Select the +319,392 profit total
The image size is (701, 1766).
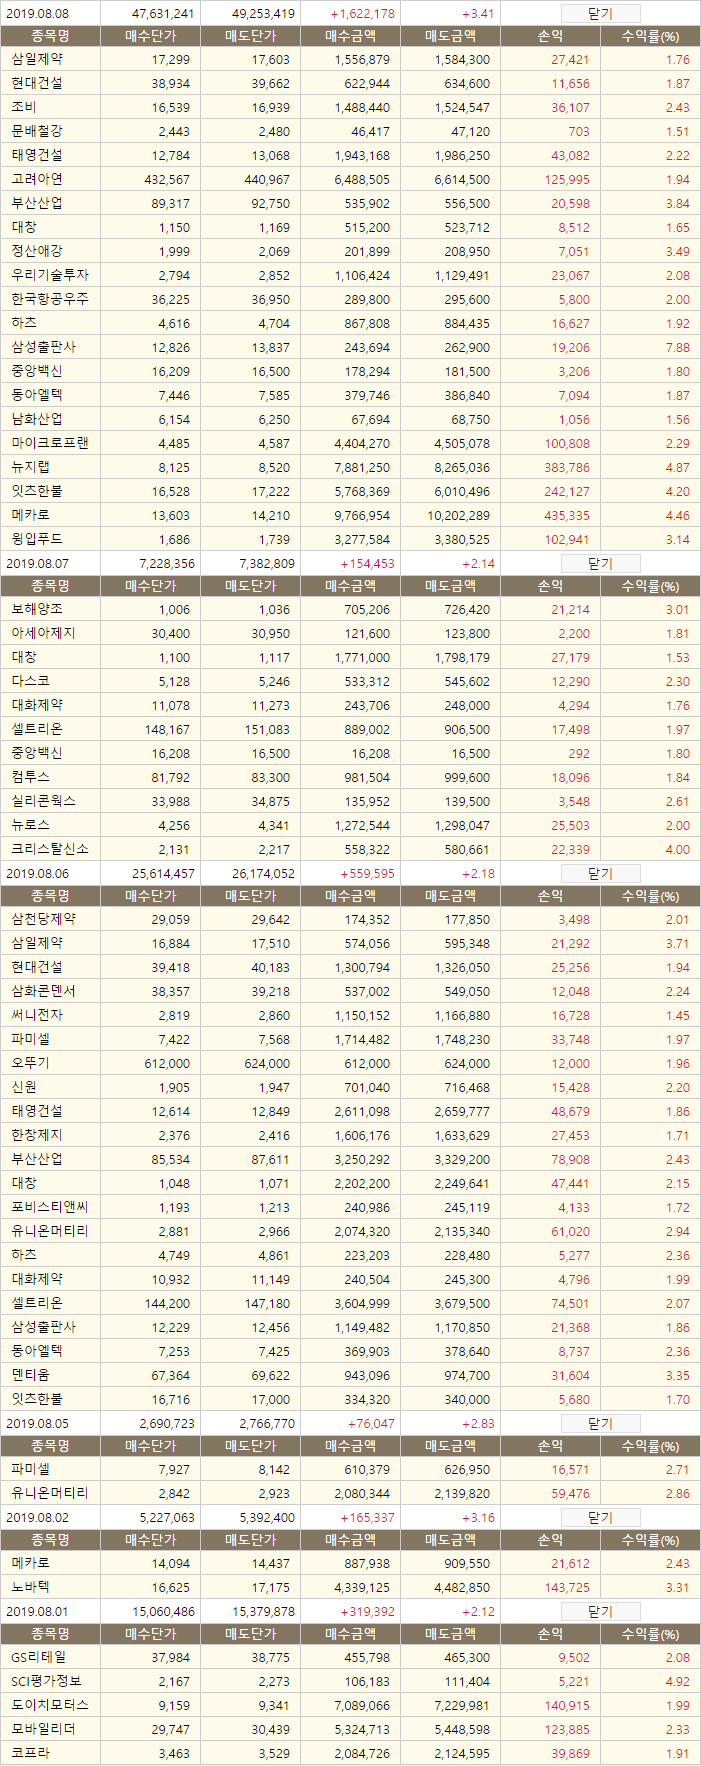(x=367, y=1612)
